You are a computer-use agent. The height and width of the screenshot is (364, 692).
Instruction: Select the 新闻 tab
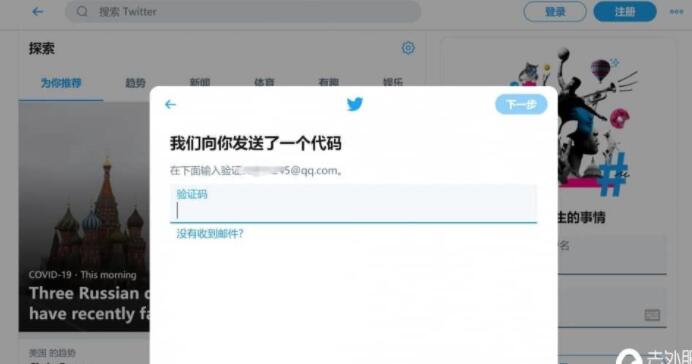click(200, 82)
